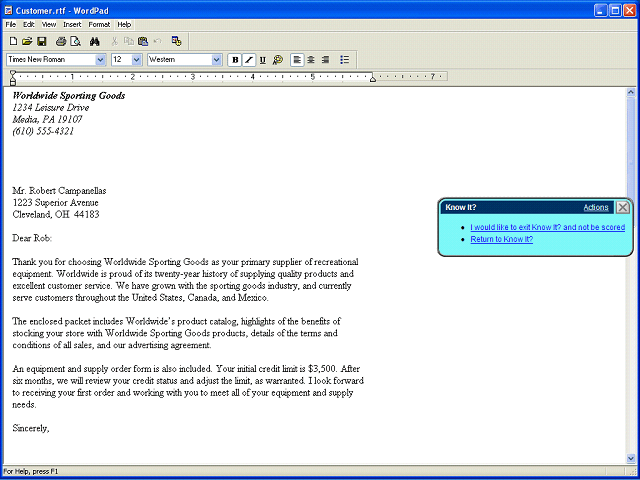Close the Know It? panel
Screen dimensions: 640x480
tap(622, 207)
